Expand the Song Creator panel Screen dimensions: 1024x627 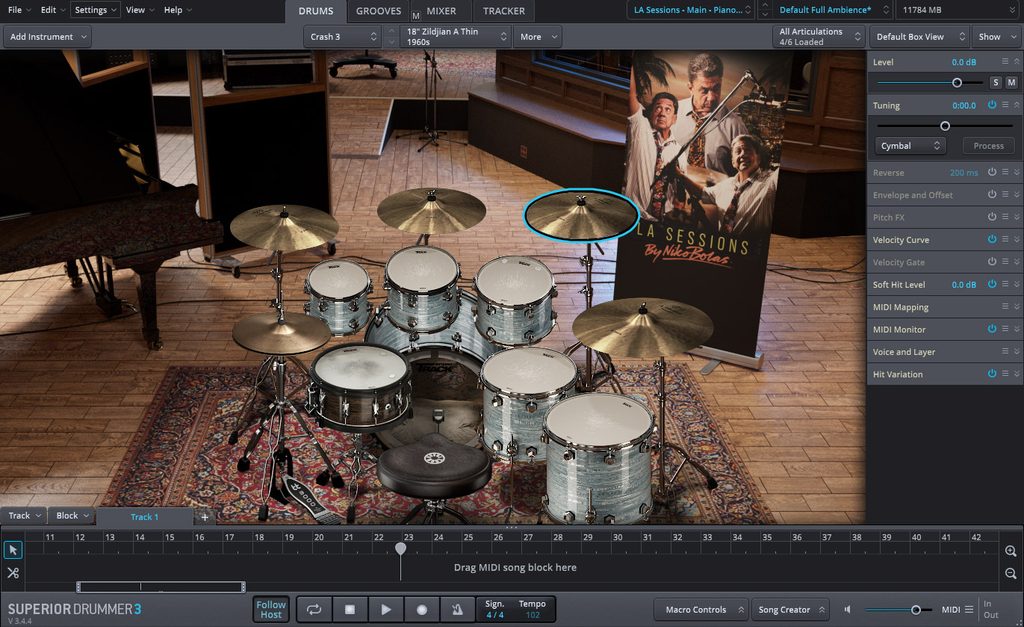pos(790,609)
